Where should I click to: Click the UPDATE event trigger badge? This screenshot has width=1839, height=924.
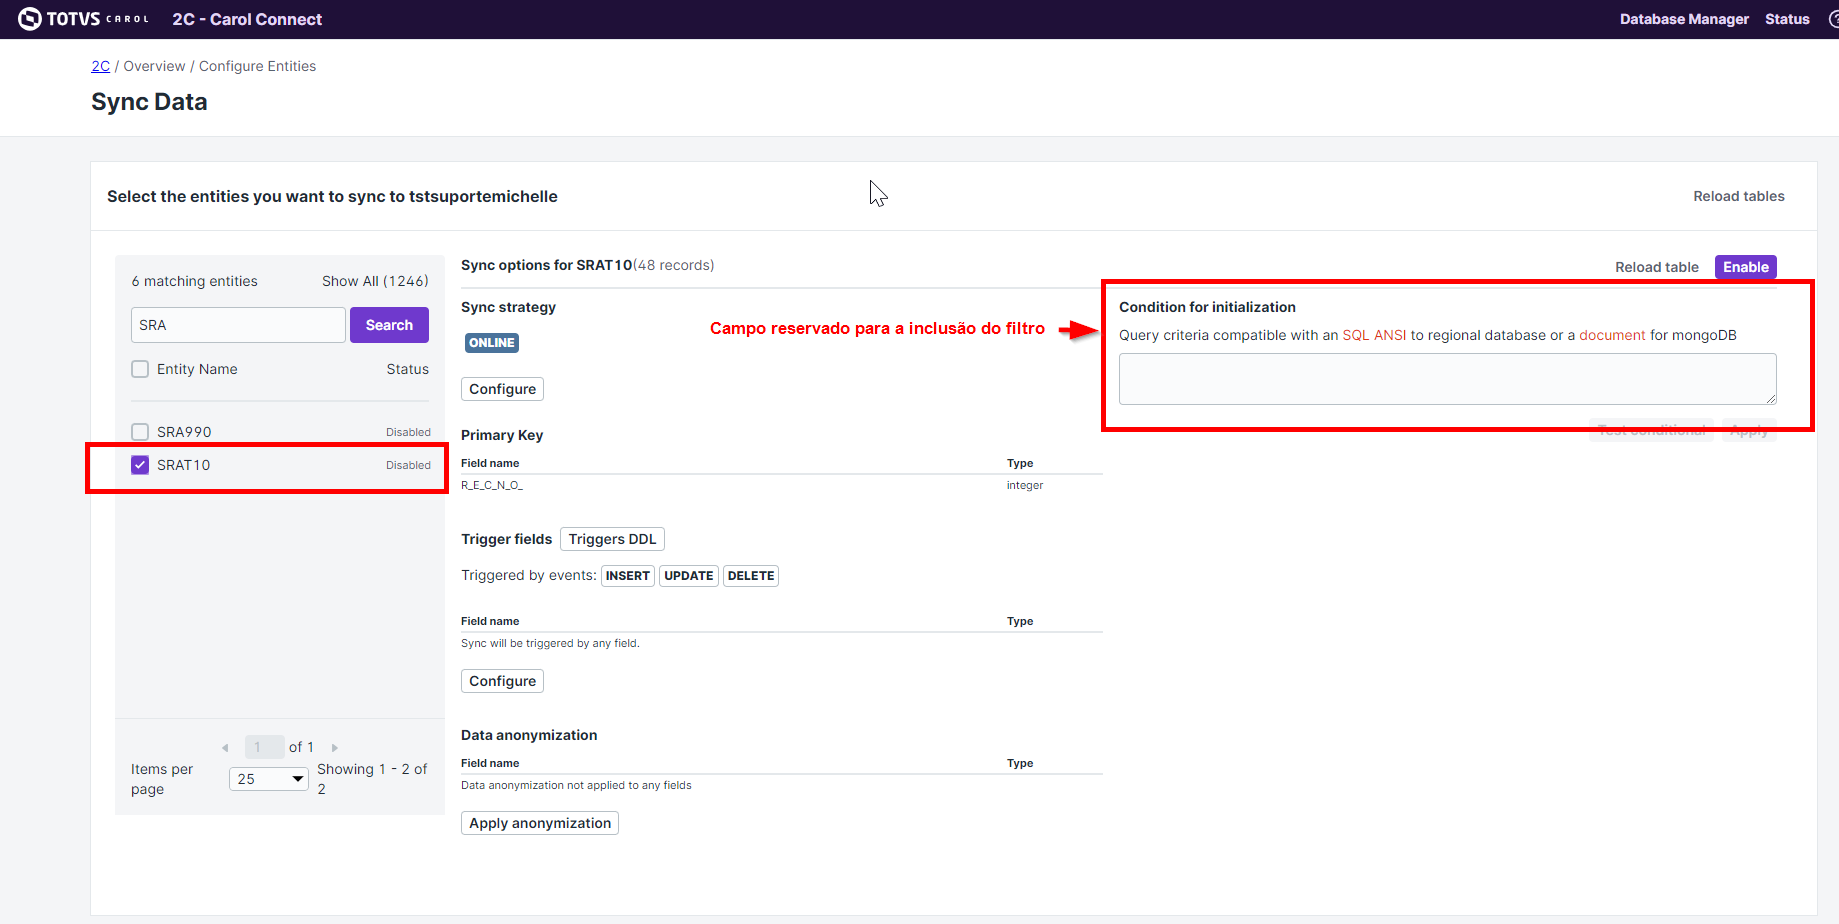pyautogui.click(x=688, y=575)
